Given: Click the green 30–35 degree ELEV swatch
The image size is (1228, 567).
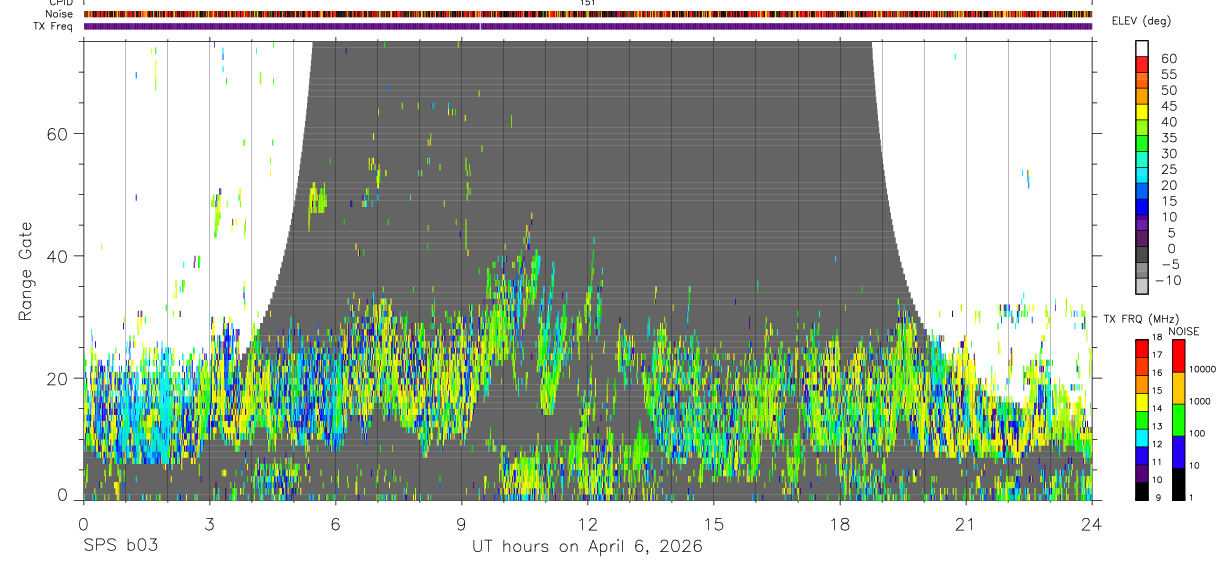Looking at the screenshot, I should (1142, 143).
